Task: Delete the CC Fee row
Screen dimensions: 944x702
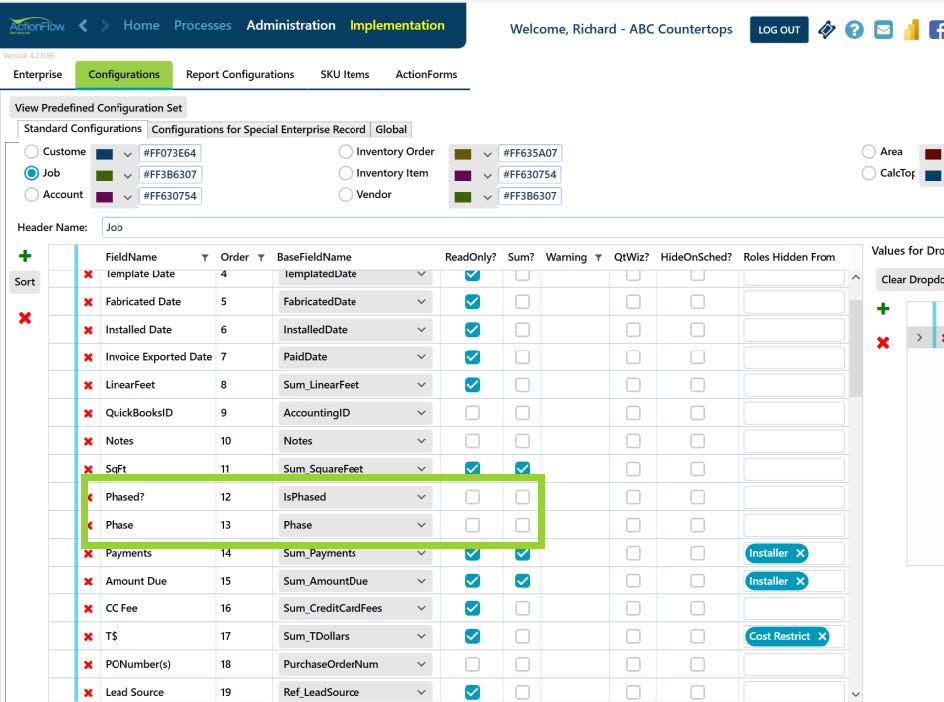Action: click(x=88, y=609)
